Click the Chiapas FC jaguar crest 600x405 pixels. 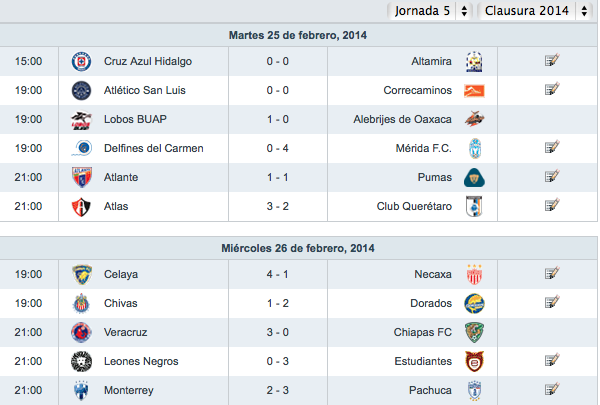pyautogui.click(x=474, y=332)
